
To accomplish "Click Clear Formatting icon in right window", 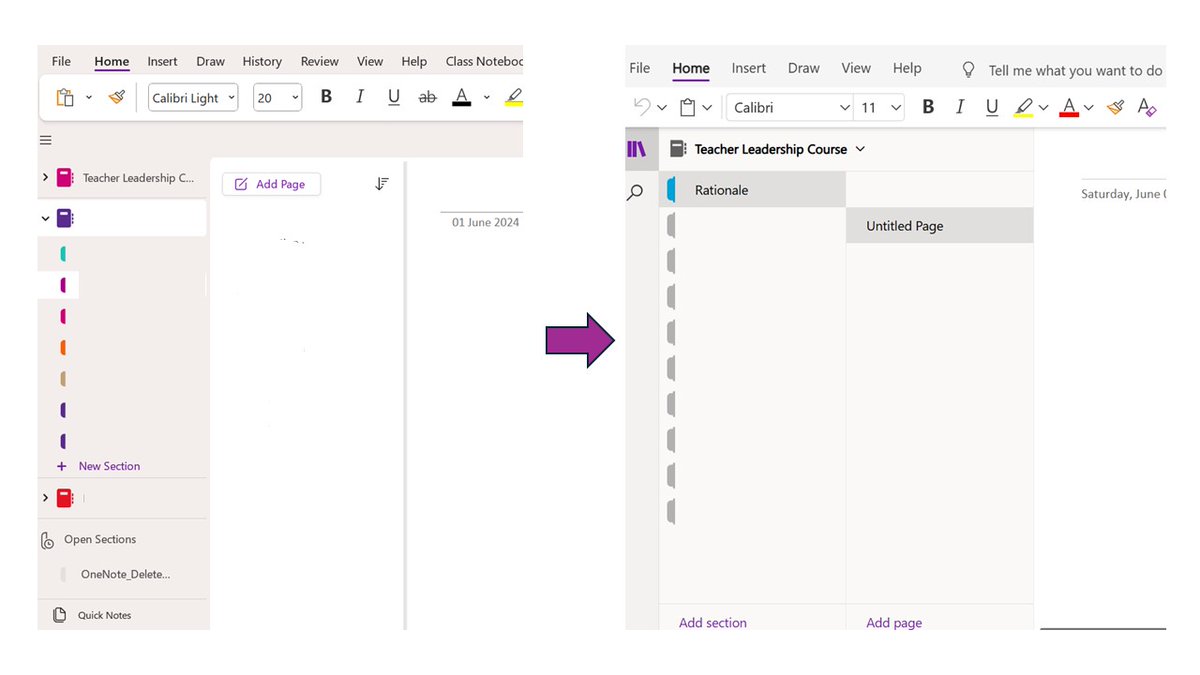I will pyautogui.click(x=1147, y=107).
